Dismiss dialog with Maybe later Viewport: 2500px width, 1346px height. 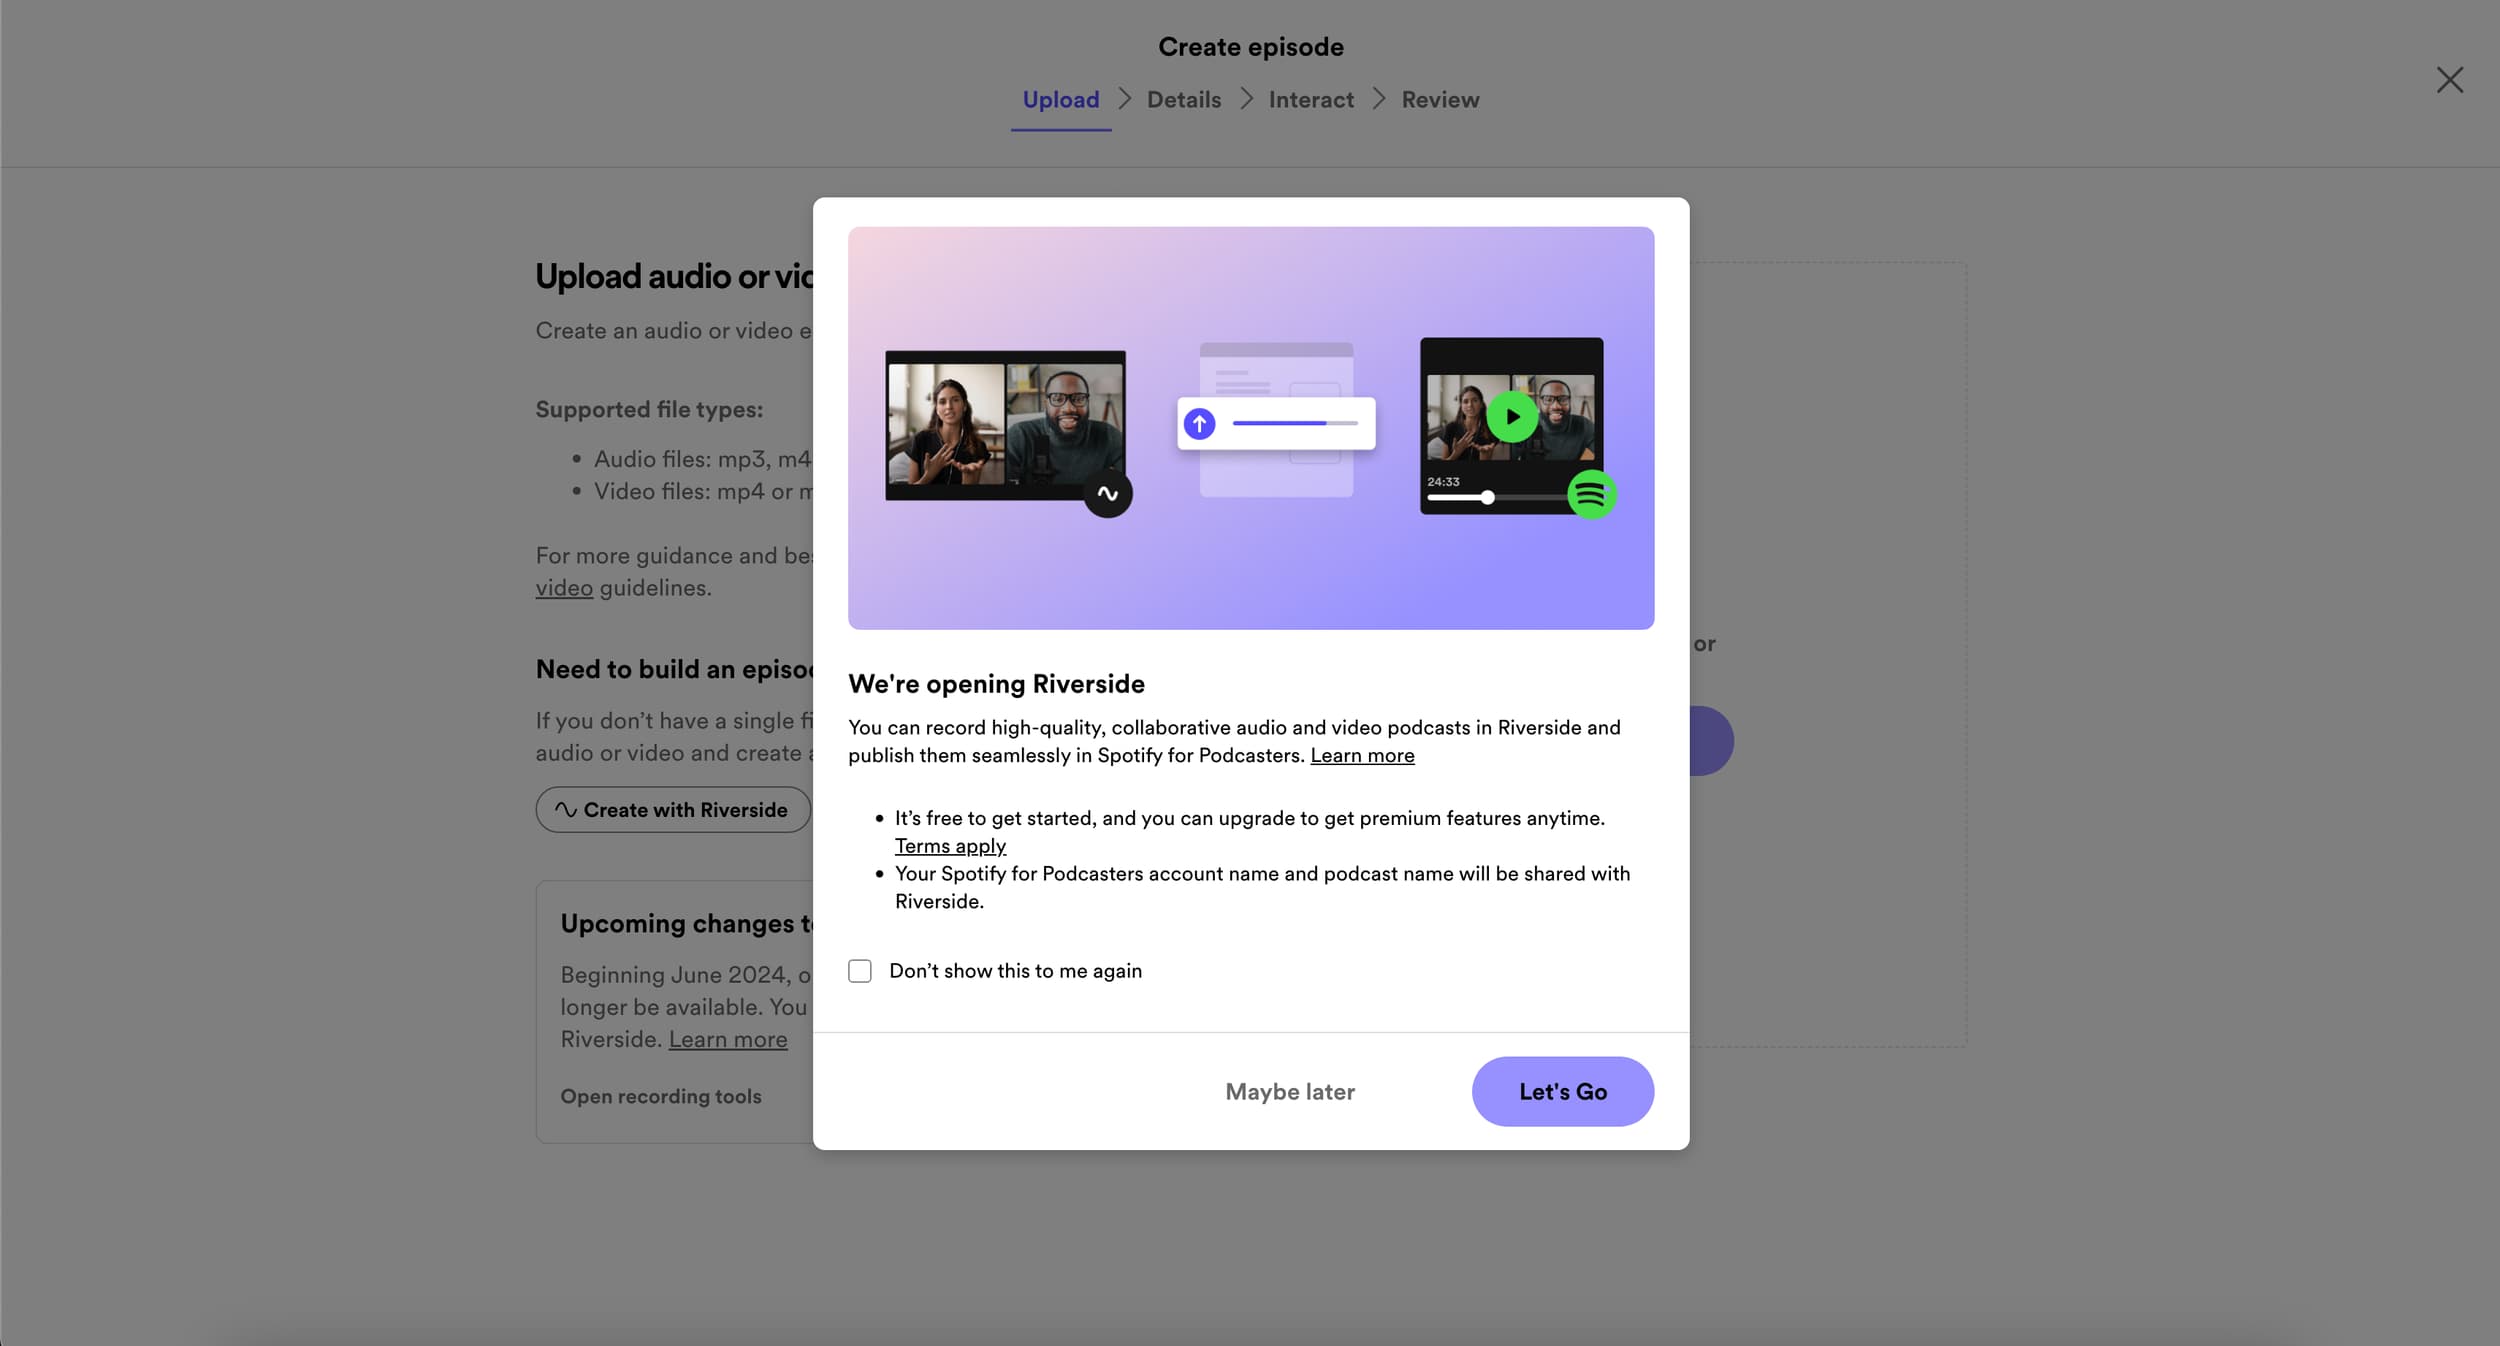[x=1290, y=1091]
